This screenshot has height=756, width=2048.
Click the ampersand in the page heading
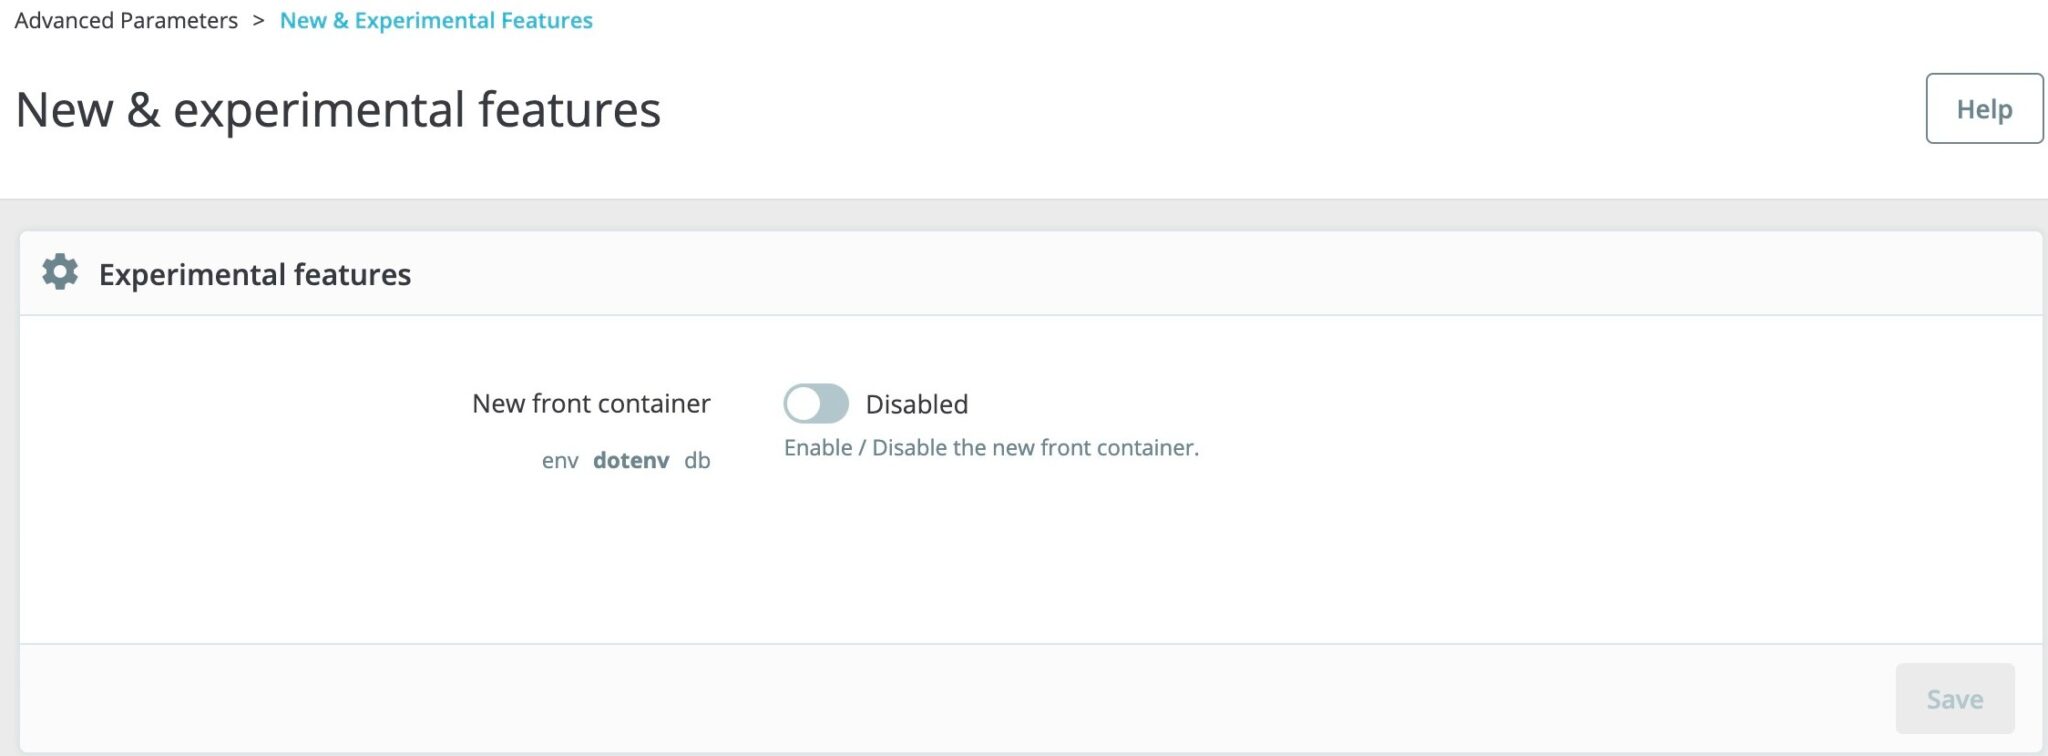(x=143, y=109)
